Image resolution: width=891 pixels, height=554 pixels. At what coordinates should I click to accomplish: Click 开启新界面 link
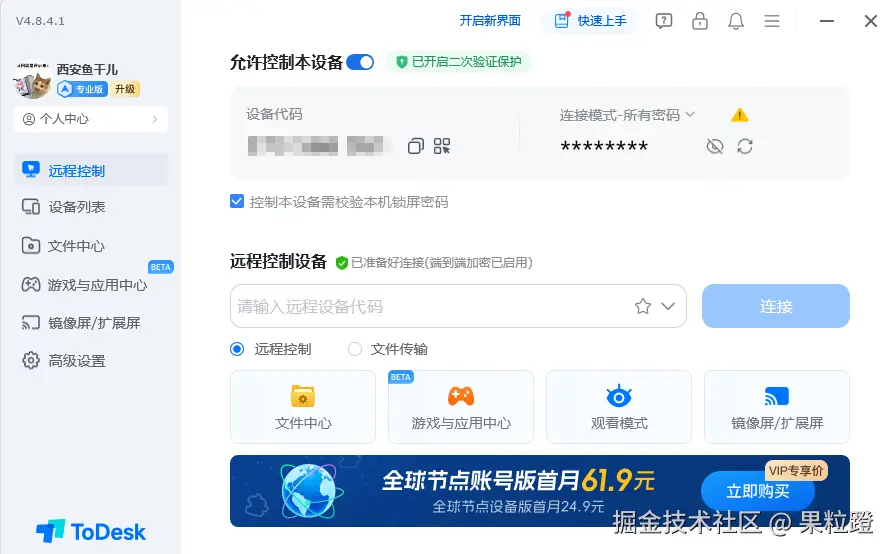coord(490,21)
